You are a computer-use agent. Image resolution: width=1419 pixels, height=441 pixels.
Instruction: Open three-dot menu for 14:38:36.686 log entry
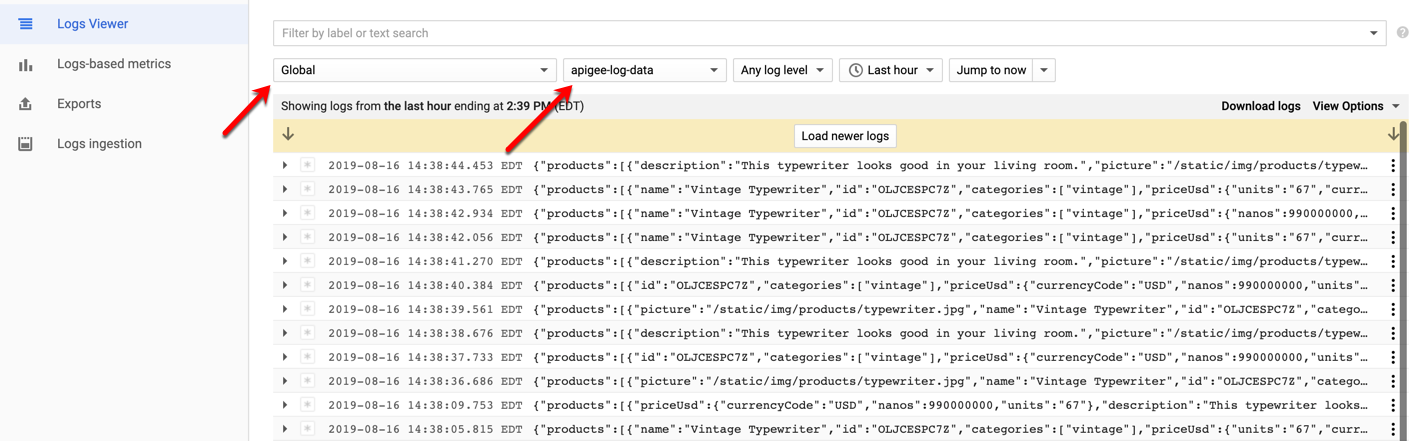click(x=1393, y=381)
